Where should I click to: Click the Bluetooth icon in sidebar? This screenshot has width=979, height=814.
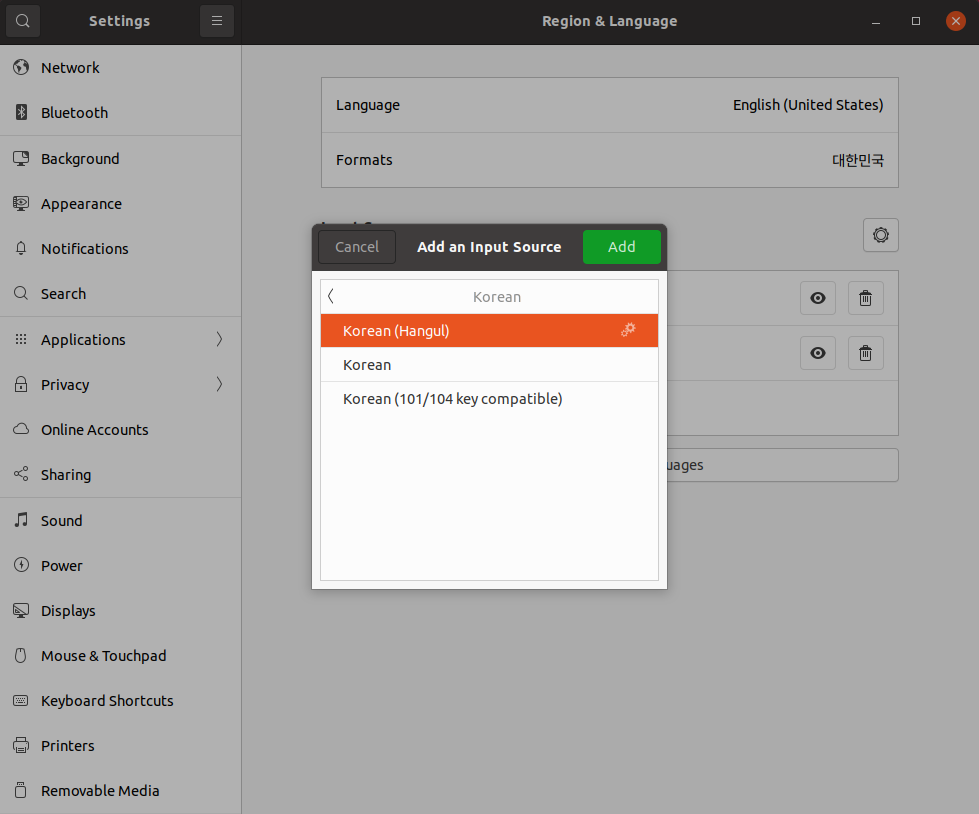pos(21,113)
